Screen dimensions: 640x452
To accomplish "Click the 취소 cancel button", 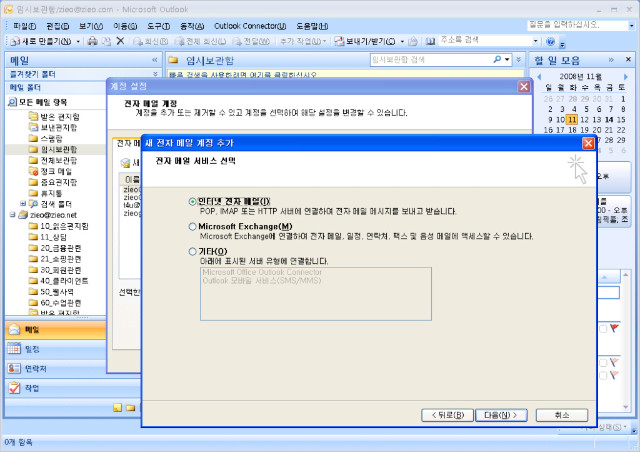I will 562,415.
